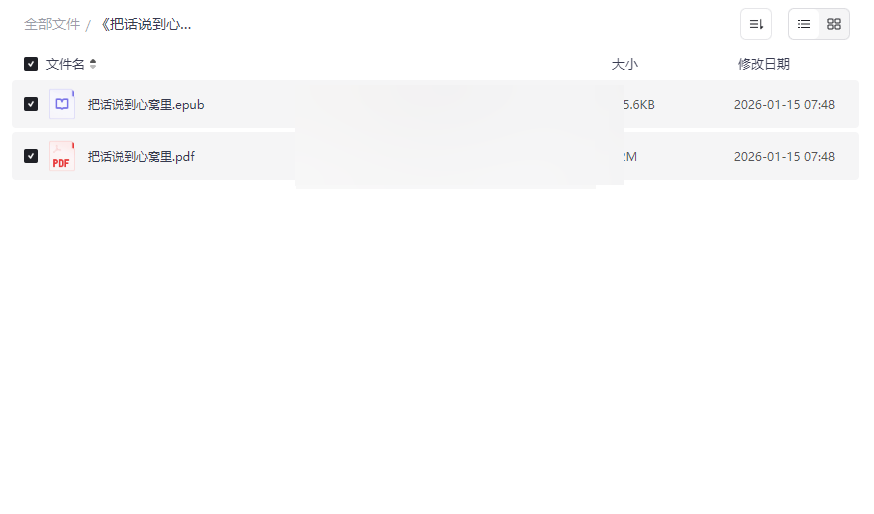The height and width of the screenshot is (514, 874).
Task: Open the file 把话说到心窝里.pdf
Action: pyautogui.click(x=141, y=156)
